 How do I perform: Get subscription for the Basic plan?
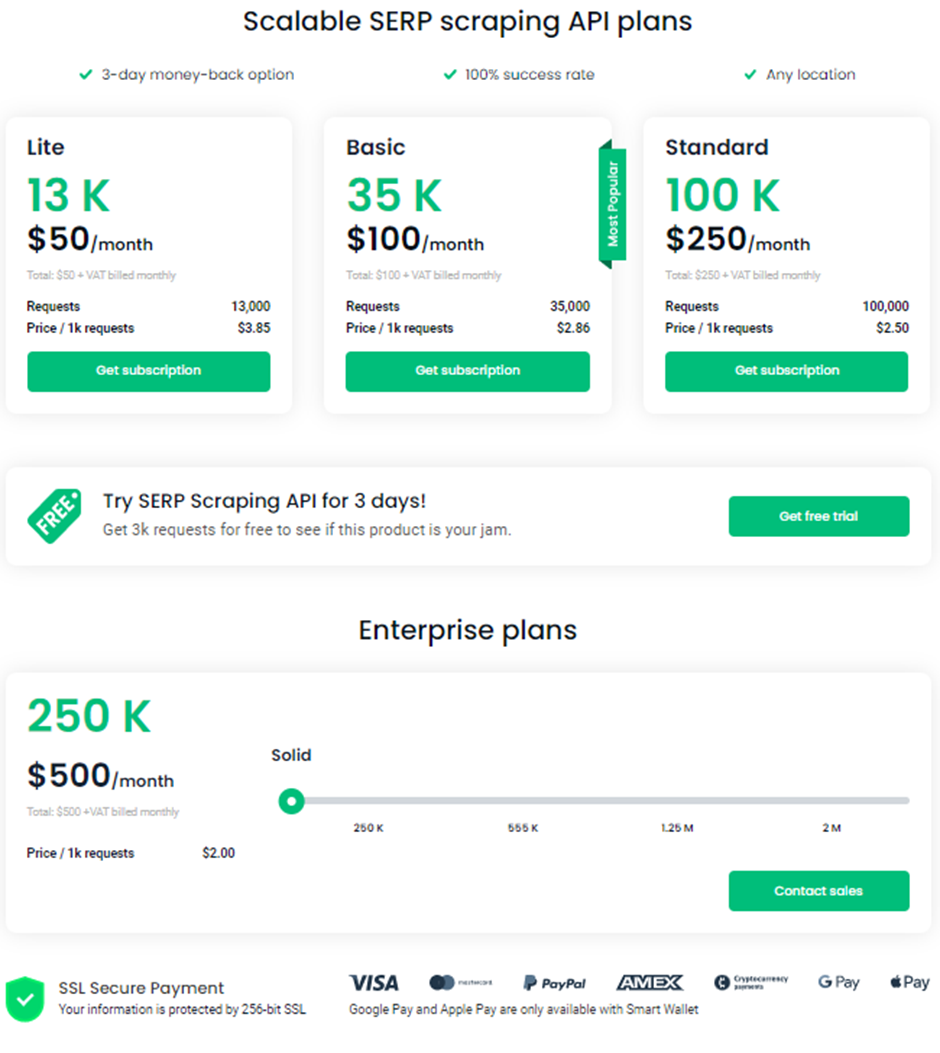(467, 371)
